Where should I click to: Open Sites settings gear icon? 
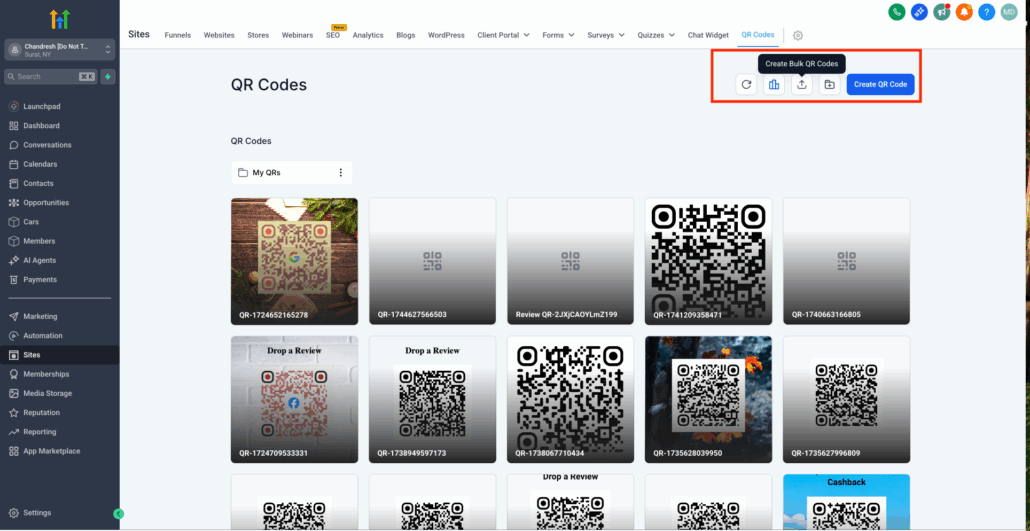pyautogui.click(x=798, y=35)
